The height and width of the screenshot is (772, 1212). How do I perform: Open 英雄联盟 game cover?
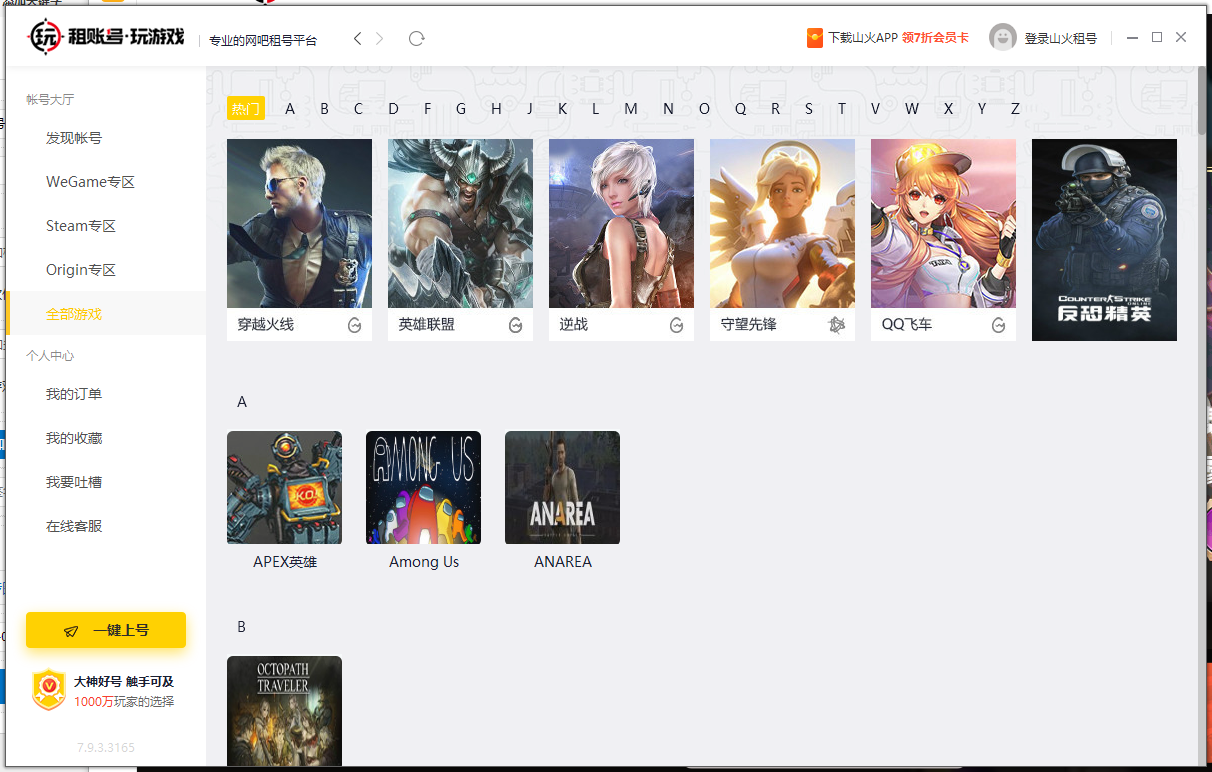click(460, 223)
